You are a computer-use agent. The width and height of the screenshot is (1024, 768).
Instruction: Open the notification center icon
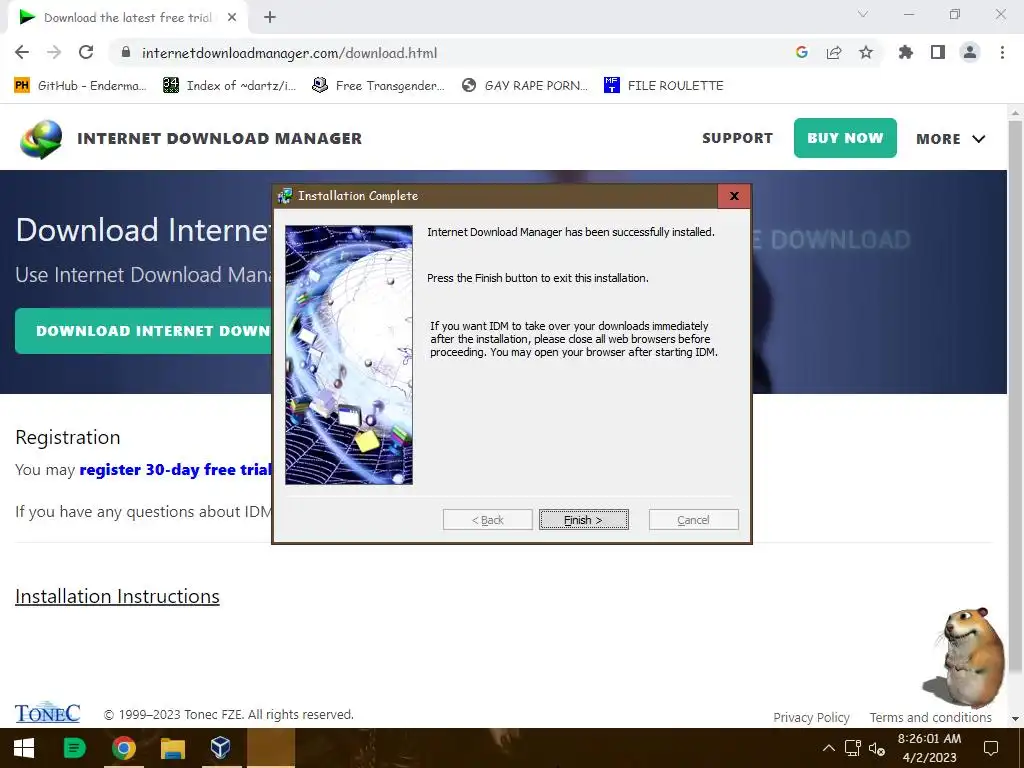coord(991,748)
